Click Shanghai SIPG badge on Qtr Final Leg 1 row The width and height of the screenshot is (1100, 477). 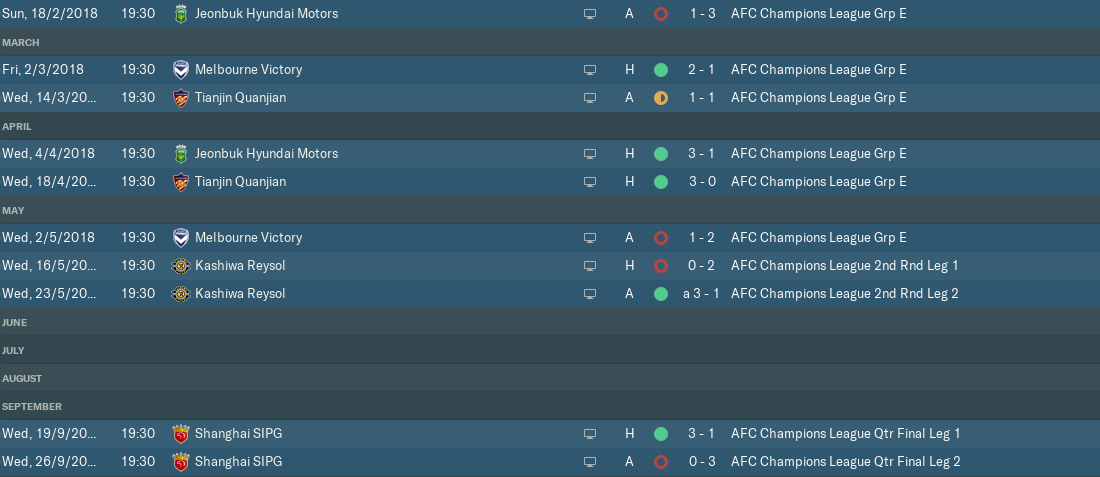point(181,434)
